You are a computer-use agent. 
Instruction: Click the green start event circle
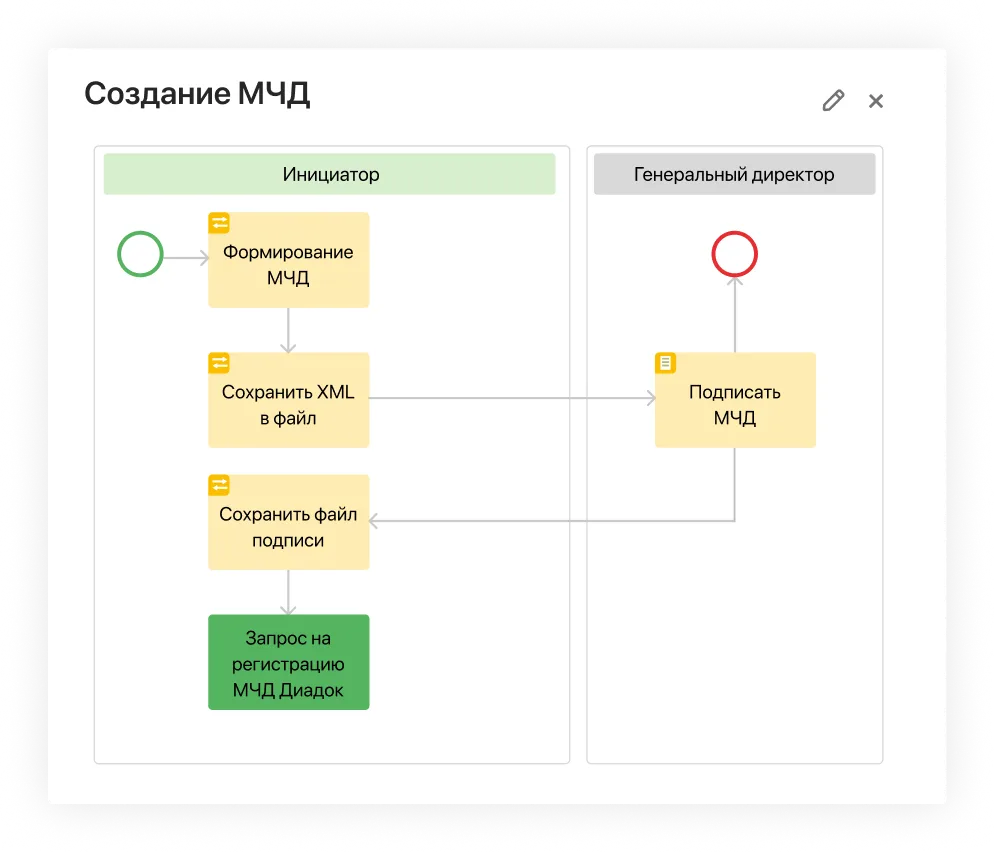pyautogui.click(x=140, y=254)
